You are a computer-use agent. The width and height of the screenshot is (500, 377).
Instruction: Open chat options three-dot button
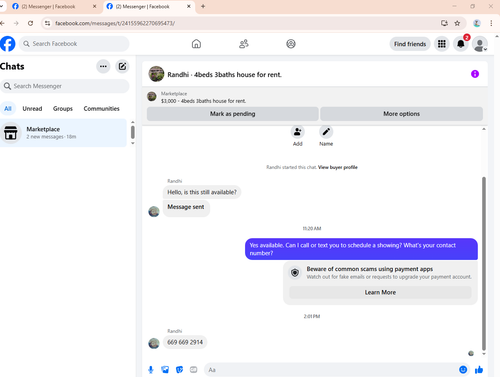pyautogui.click(x=103, y=66)
